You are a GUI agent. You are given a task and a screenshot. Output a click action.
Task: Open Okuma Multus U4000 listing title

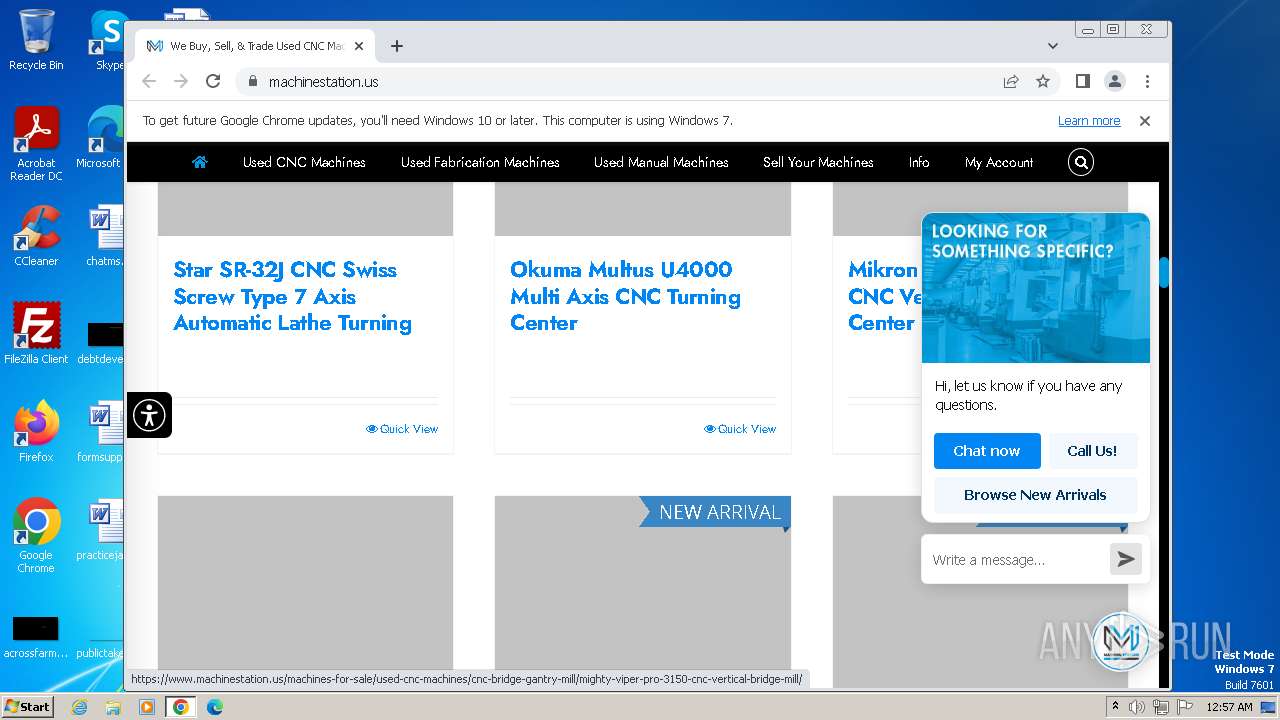pos(625,296)
